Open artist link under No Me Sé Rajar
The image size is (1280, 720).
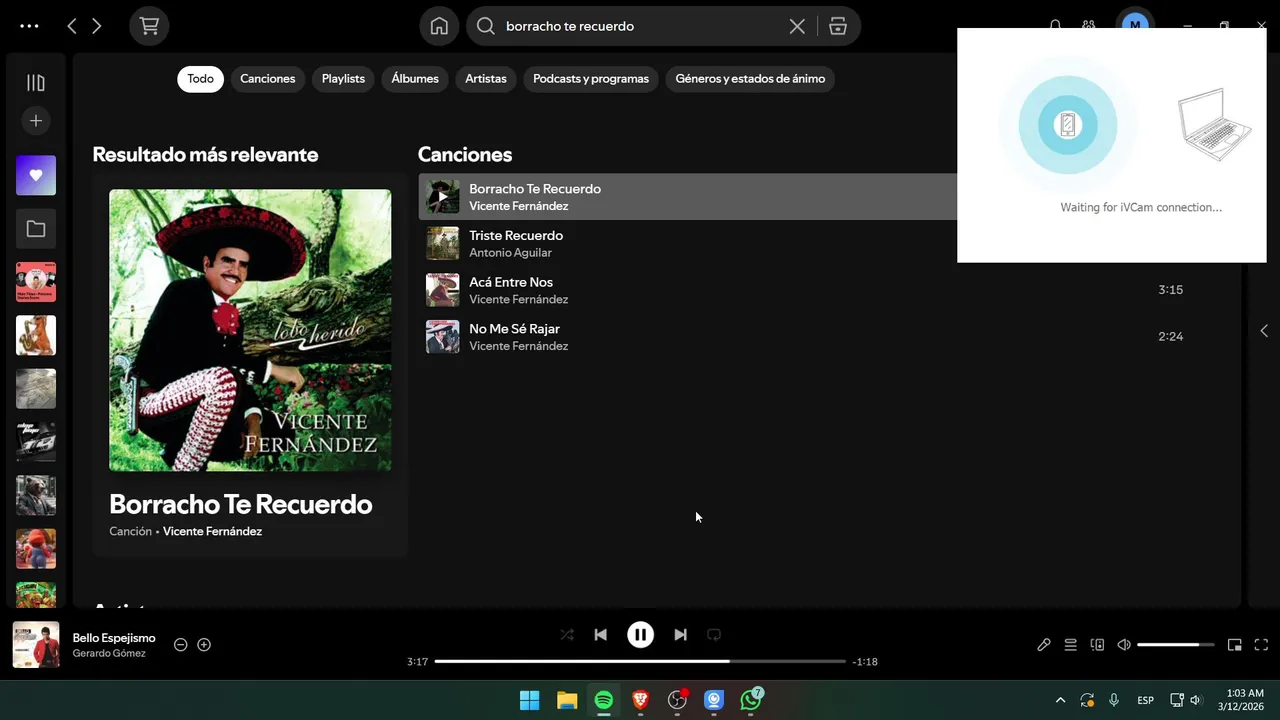point(518,346)
